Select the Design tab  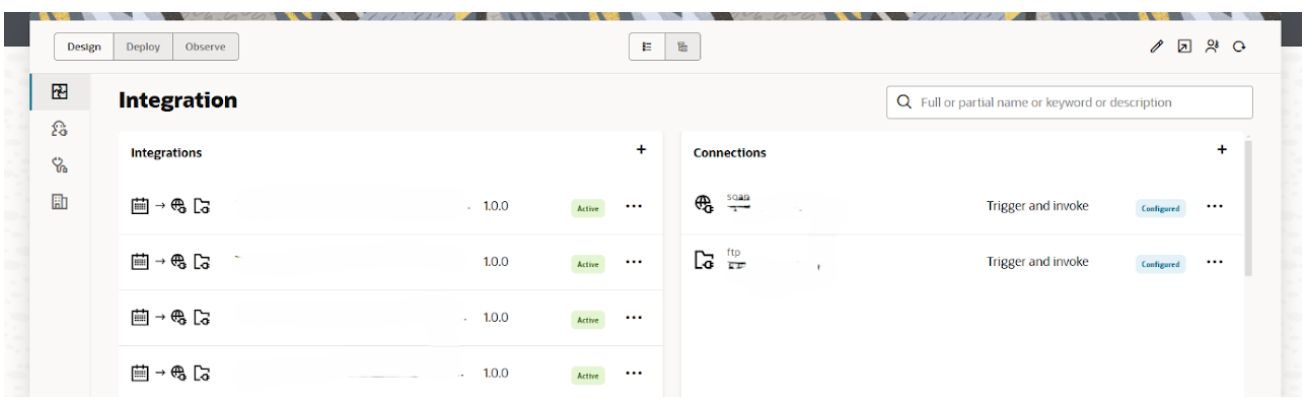[84, 47]
